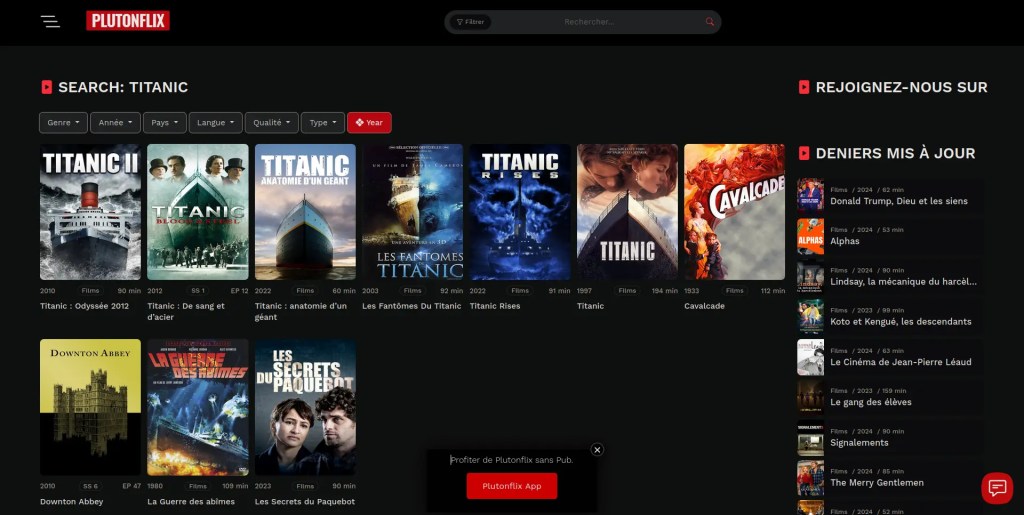Click the red Year sort button
Viewport: 1024px width, 515px height.
pos(369,123)
